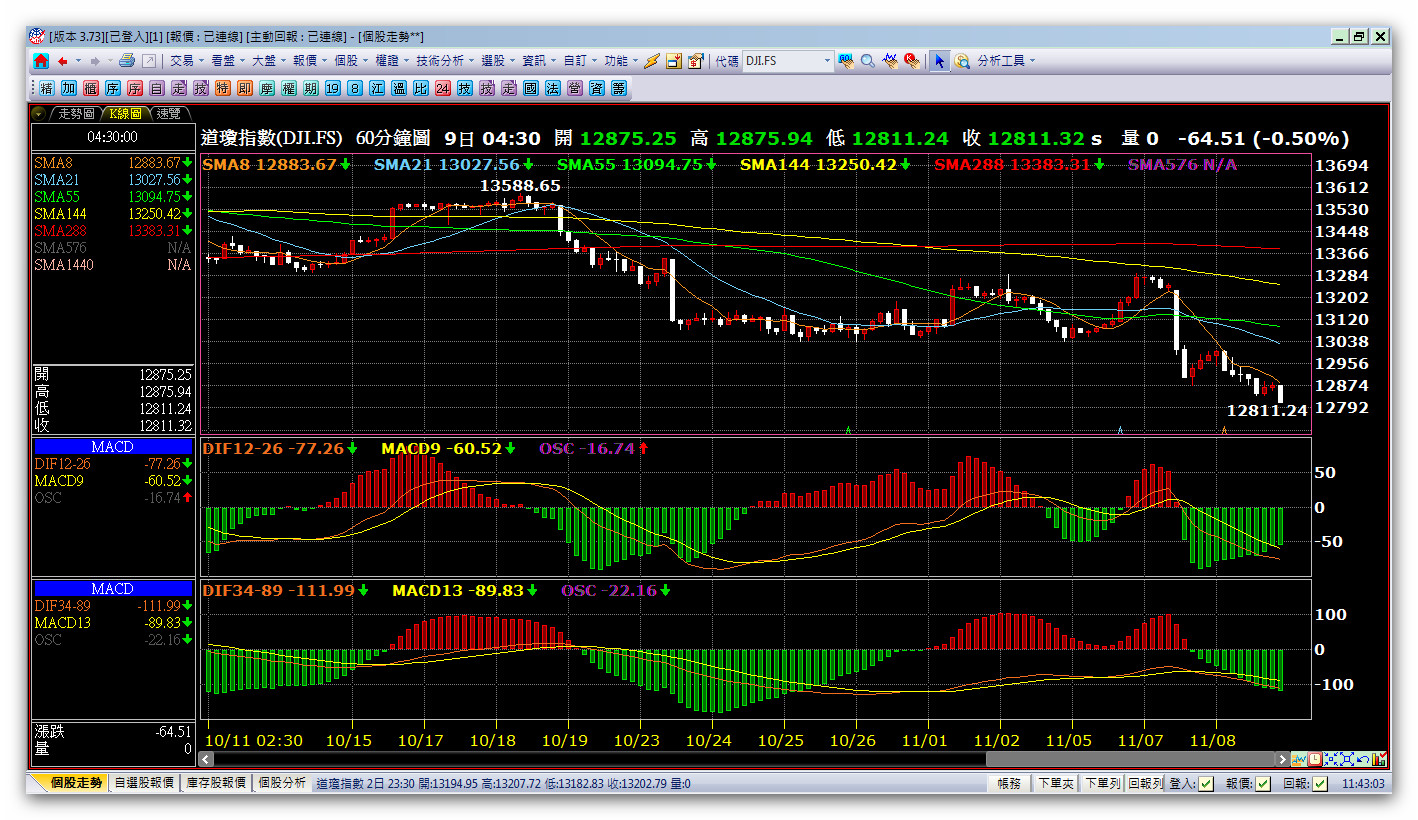
Task: Toggle the 登入 checkbox
Action: (x=1206, y=783)
